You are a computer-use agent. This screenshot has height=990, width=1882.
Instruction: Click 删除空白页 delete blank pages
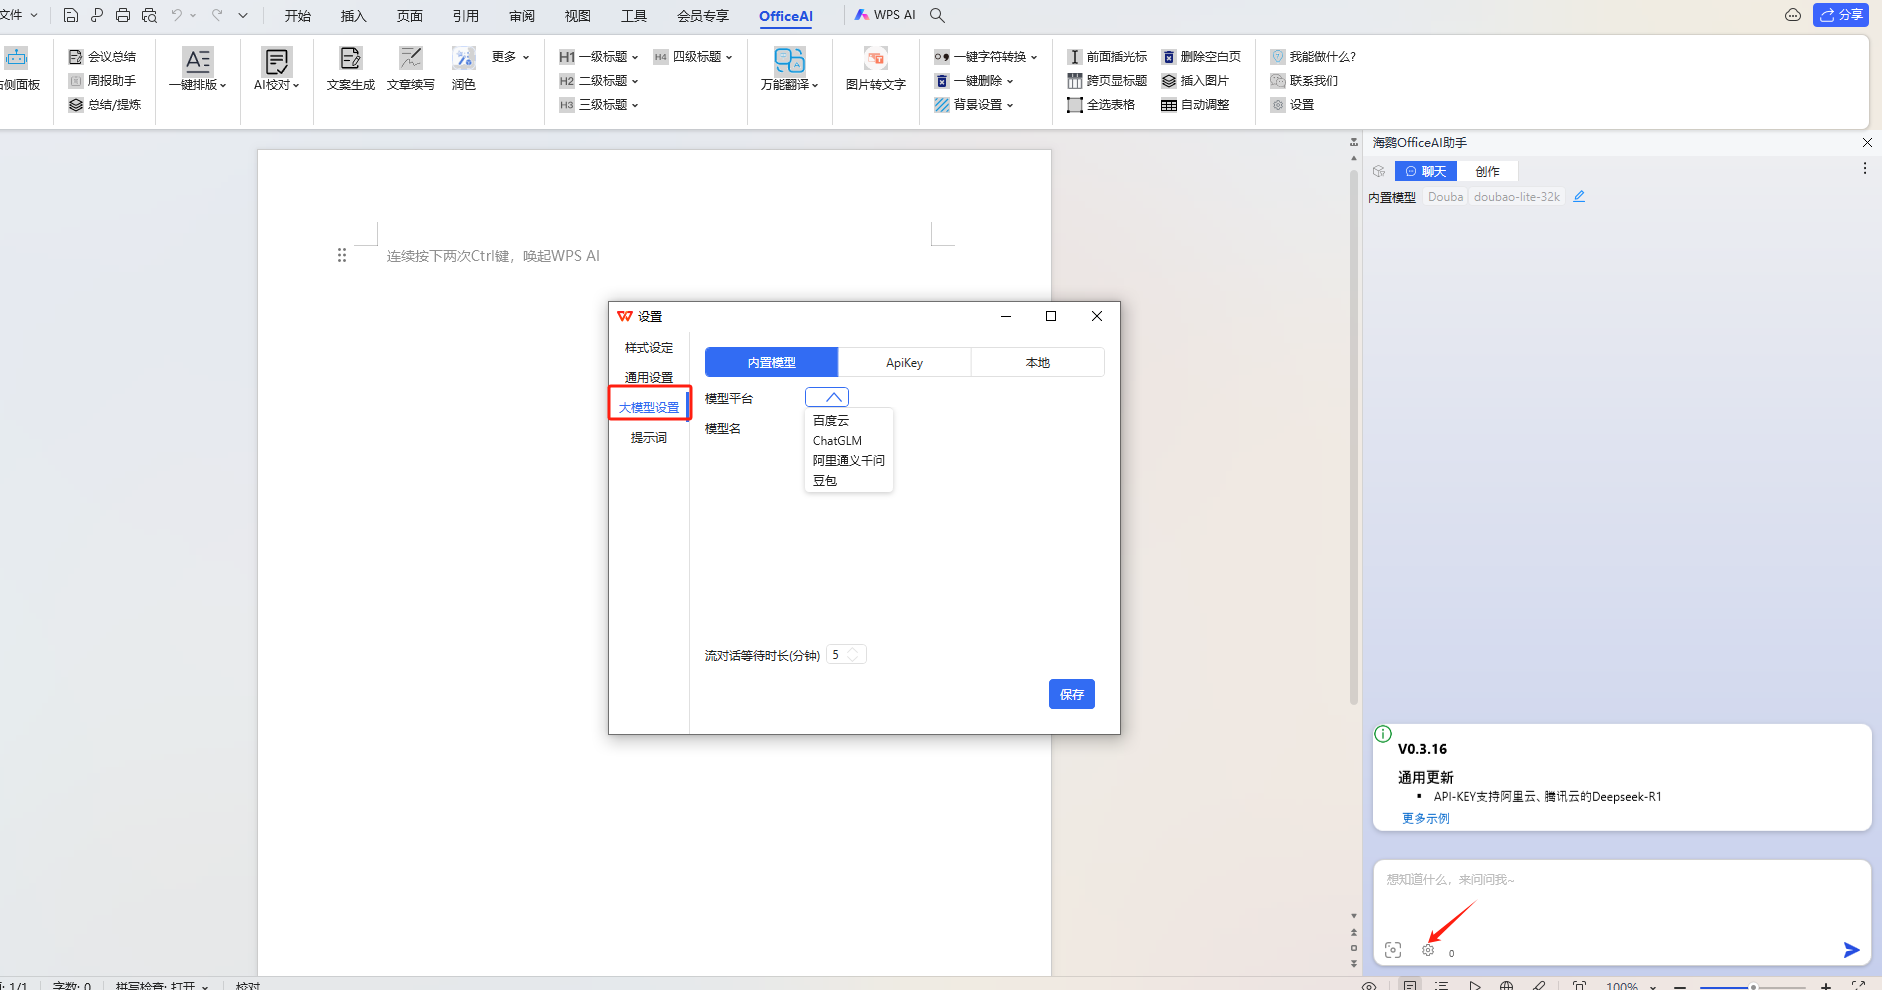[1201, 57]
